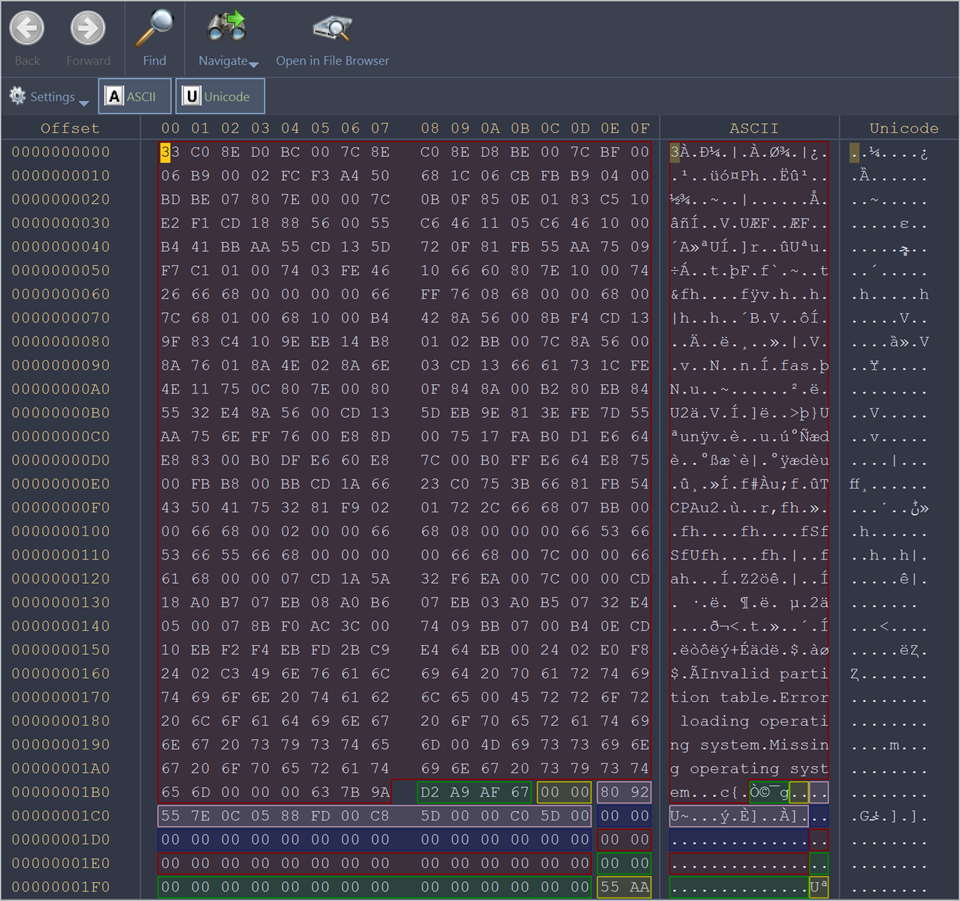Expand the Navigate dropdown arrow

tap(254, 65)
